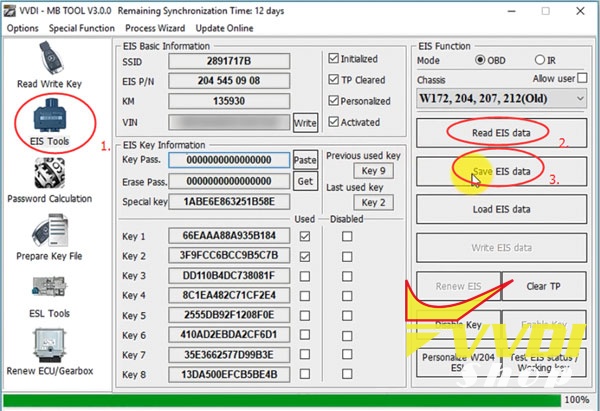This screenshot has width=600, height=411.
Task: Check the Disabled box for Key 3
Action: click(347, 276)
